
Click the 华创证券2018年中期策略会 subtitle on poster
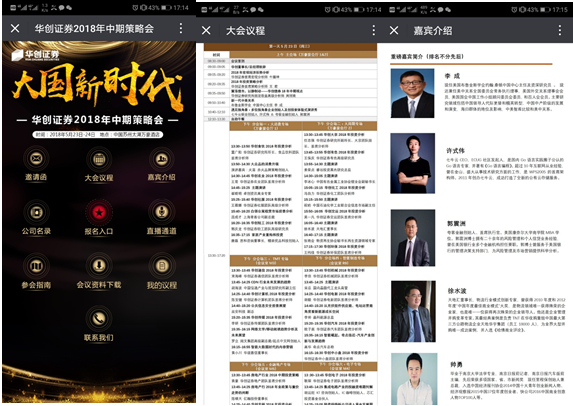click(x=98, y=120)
